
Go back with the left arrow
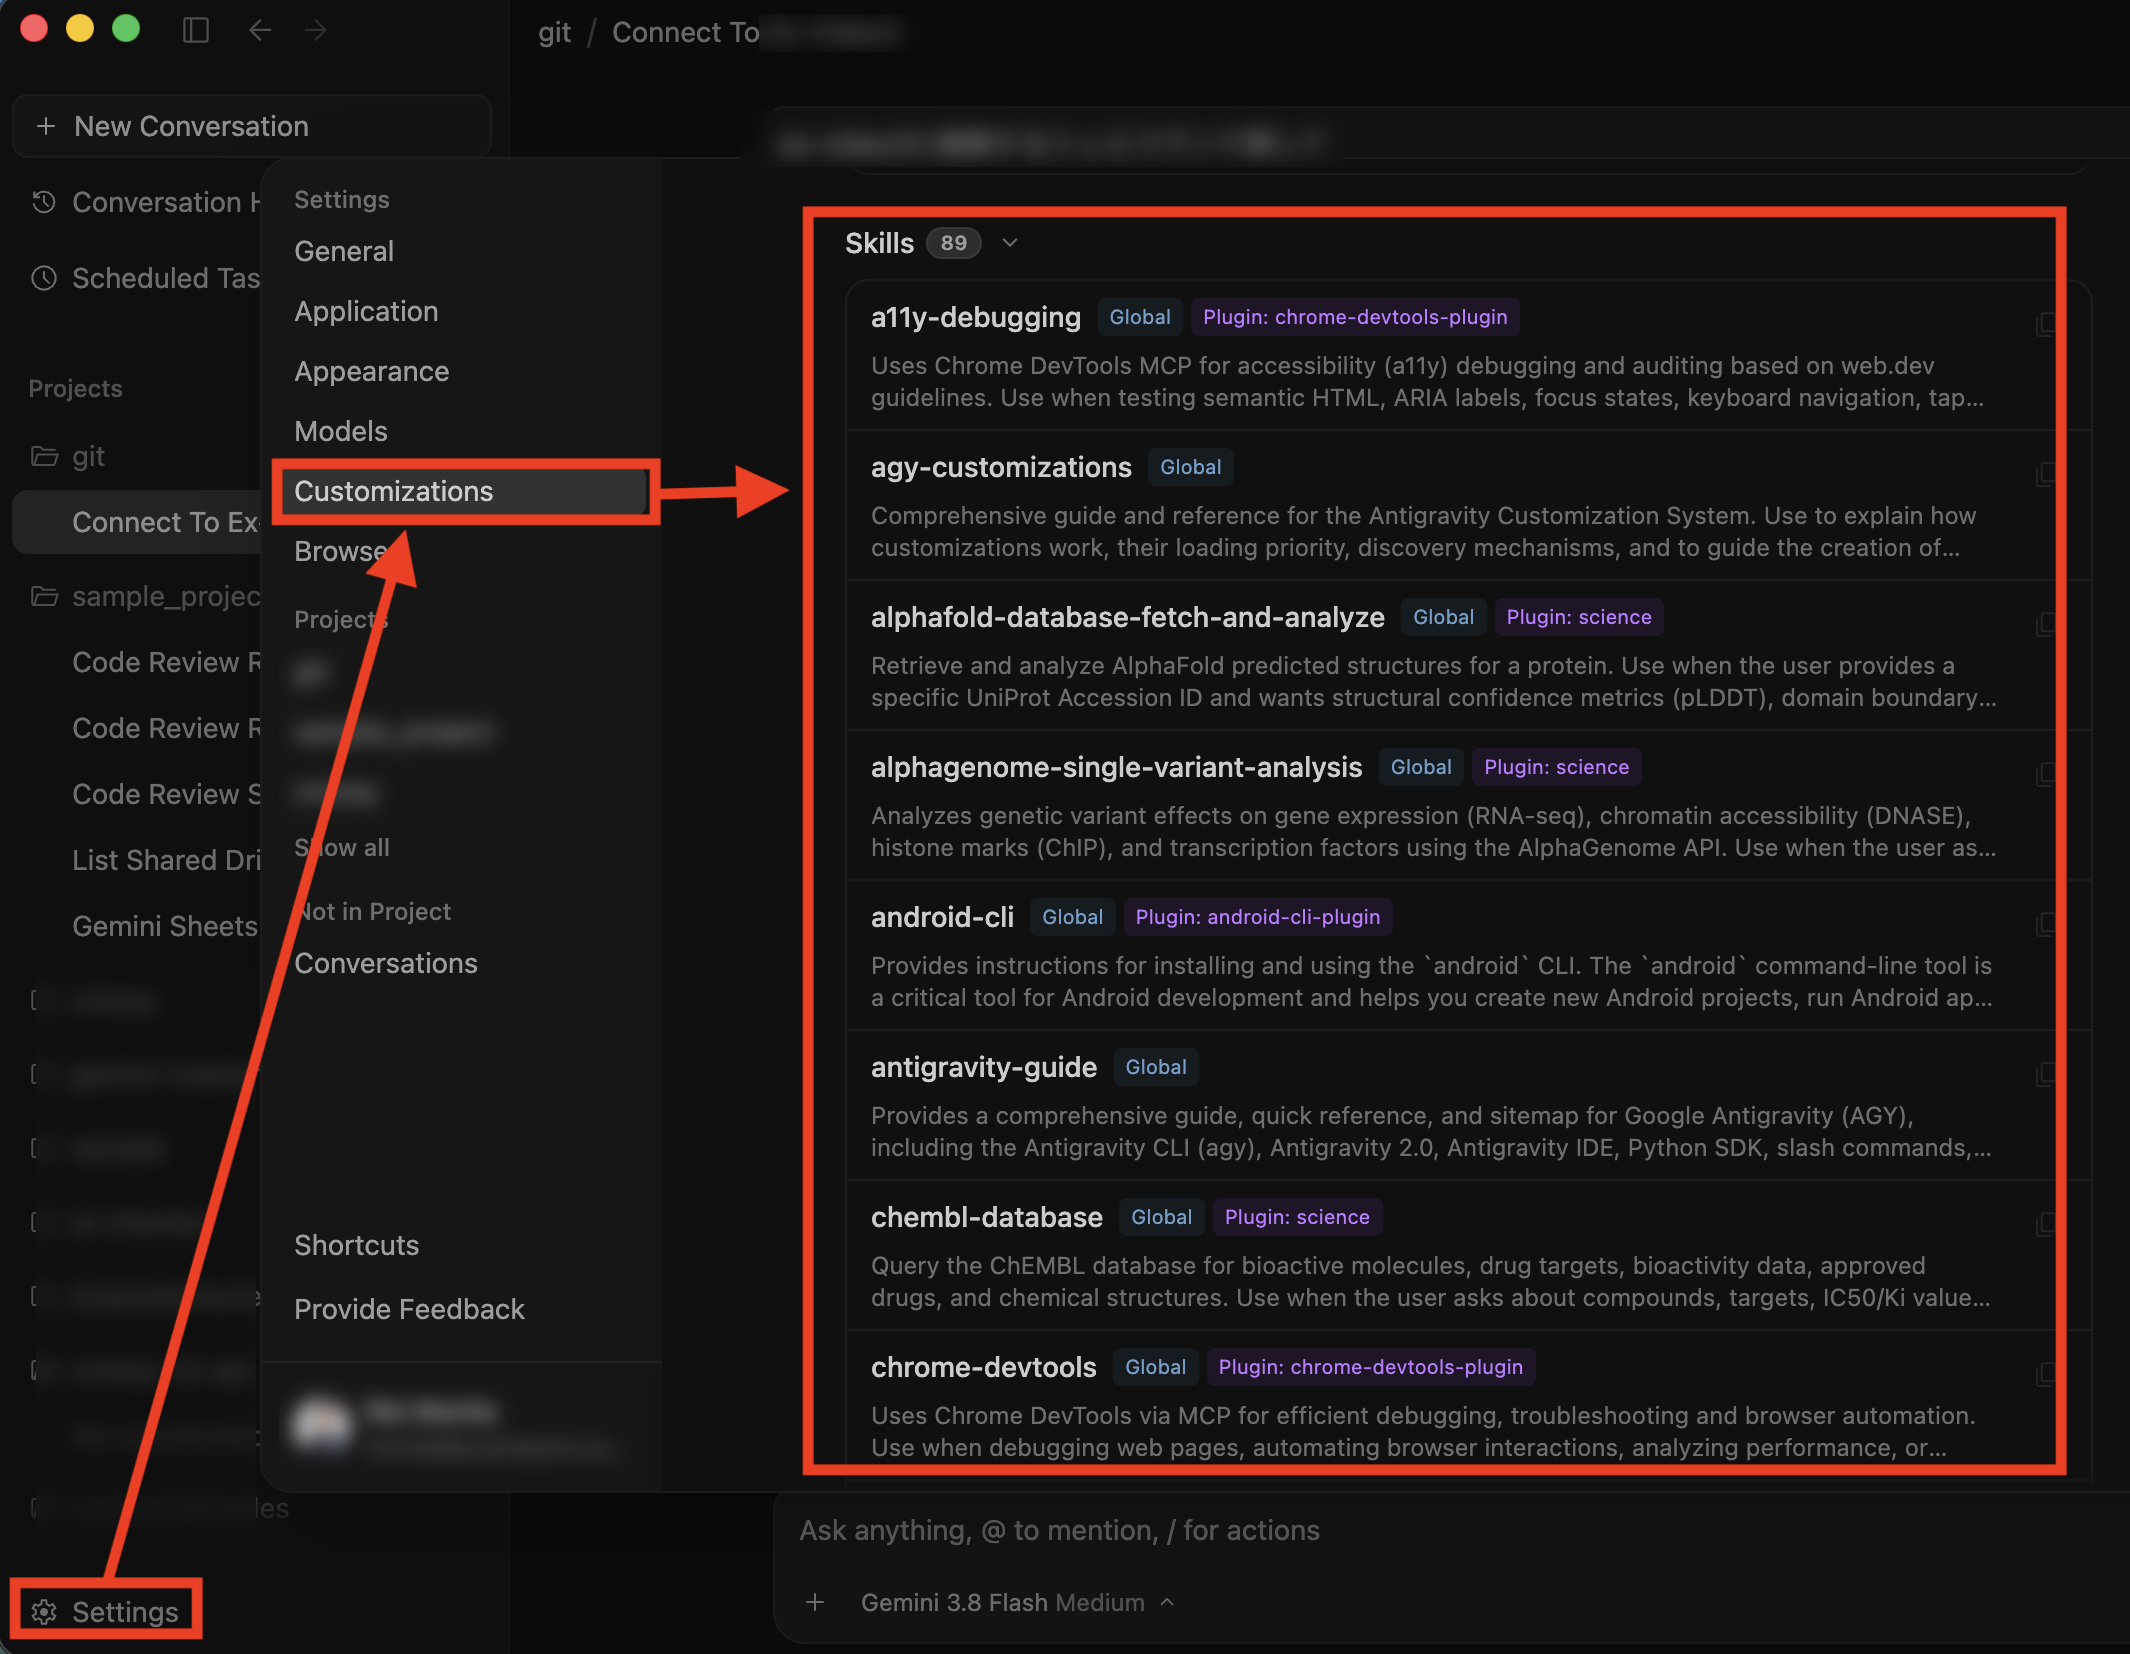pos(260,30)
